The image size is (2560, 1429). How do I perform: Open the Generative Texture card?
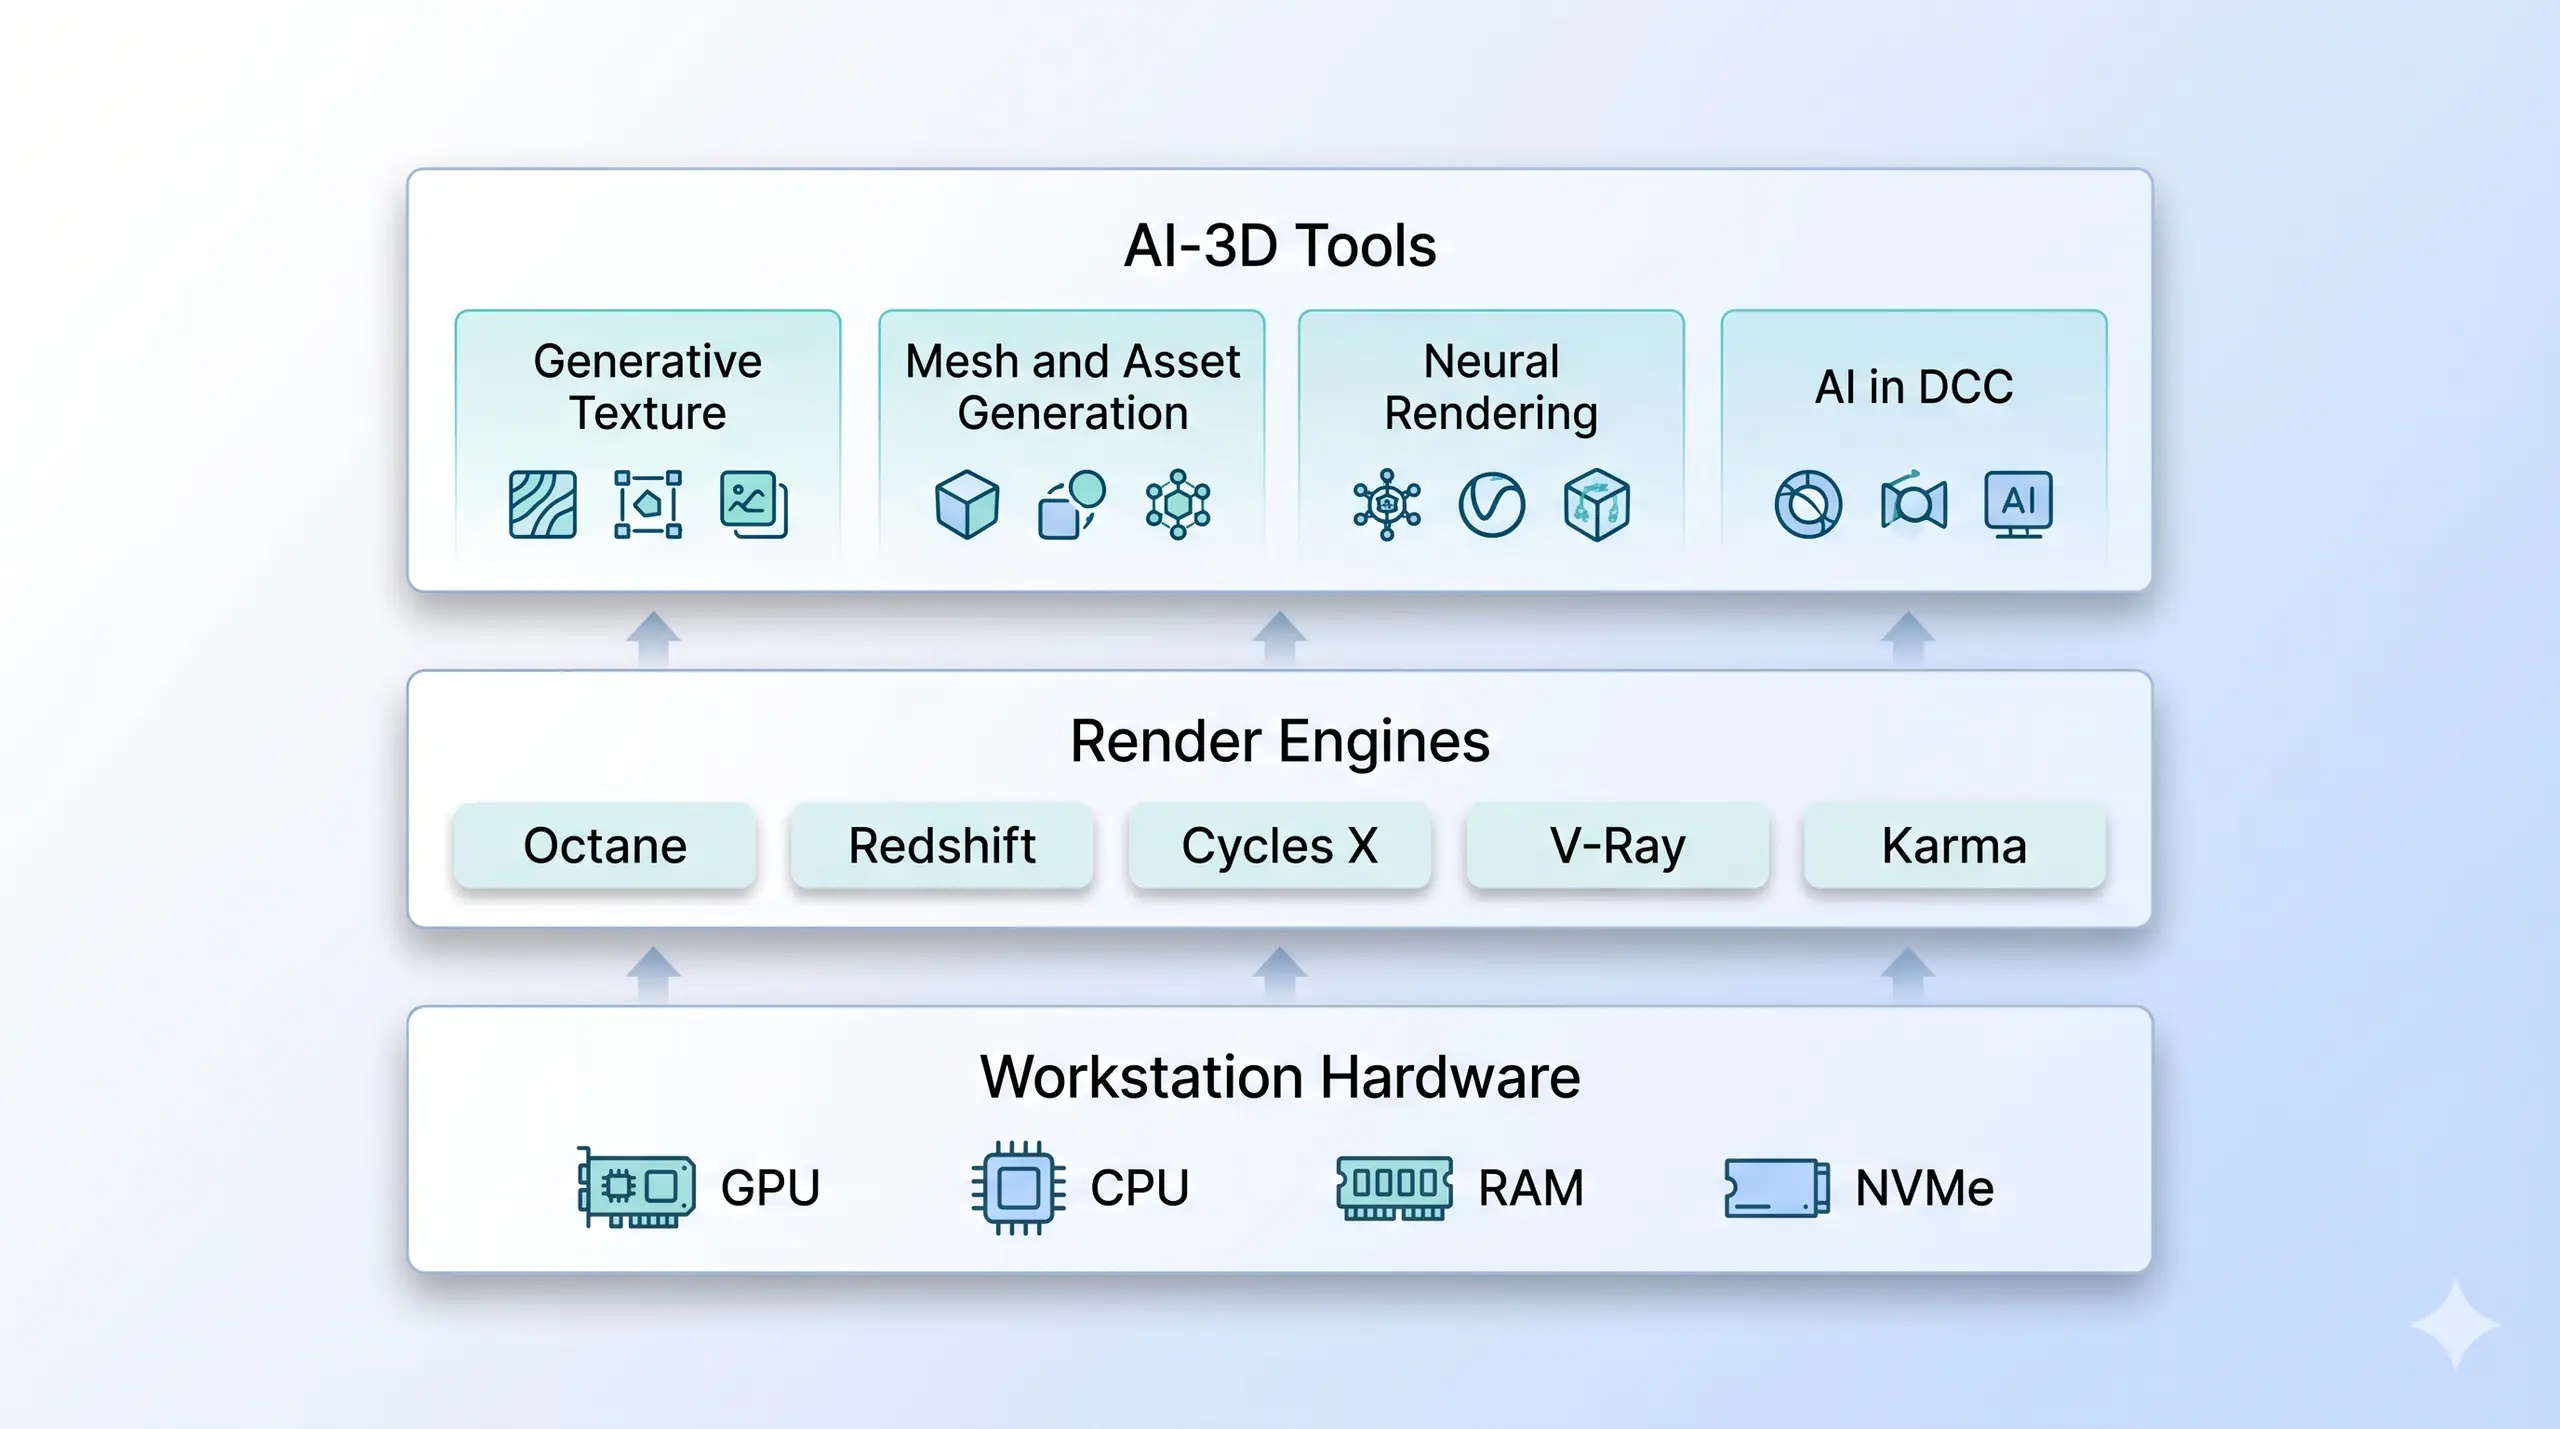pyautogui.click(x=648, y=435)
